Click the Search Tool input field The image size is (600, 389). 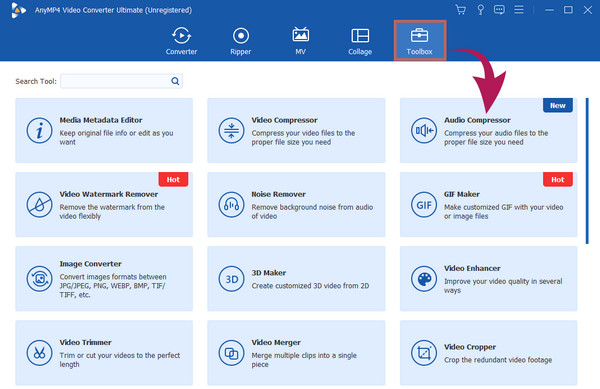point(121,81)
